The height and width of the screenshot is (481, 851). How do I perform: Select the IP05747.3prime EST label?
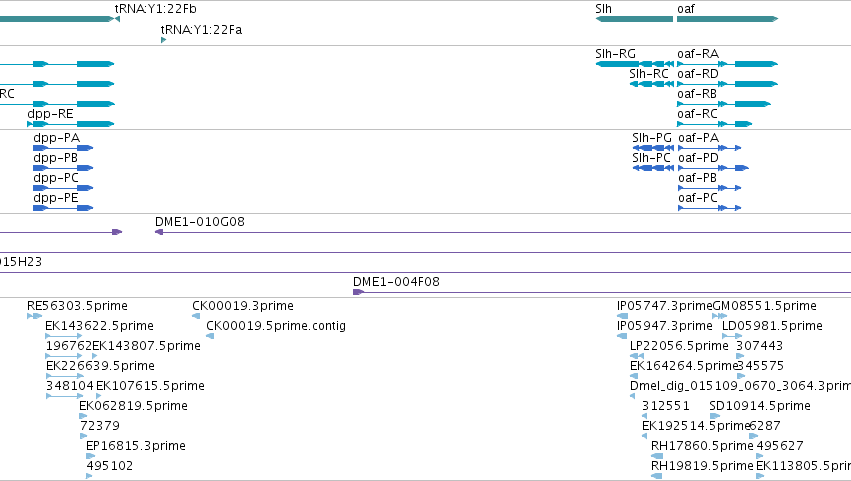click(x=664, y=306)
